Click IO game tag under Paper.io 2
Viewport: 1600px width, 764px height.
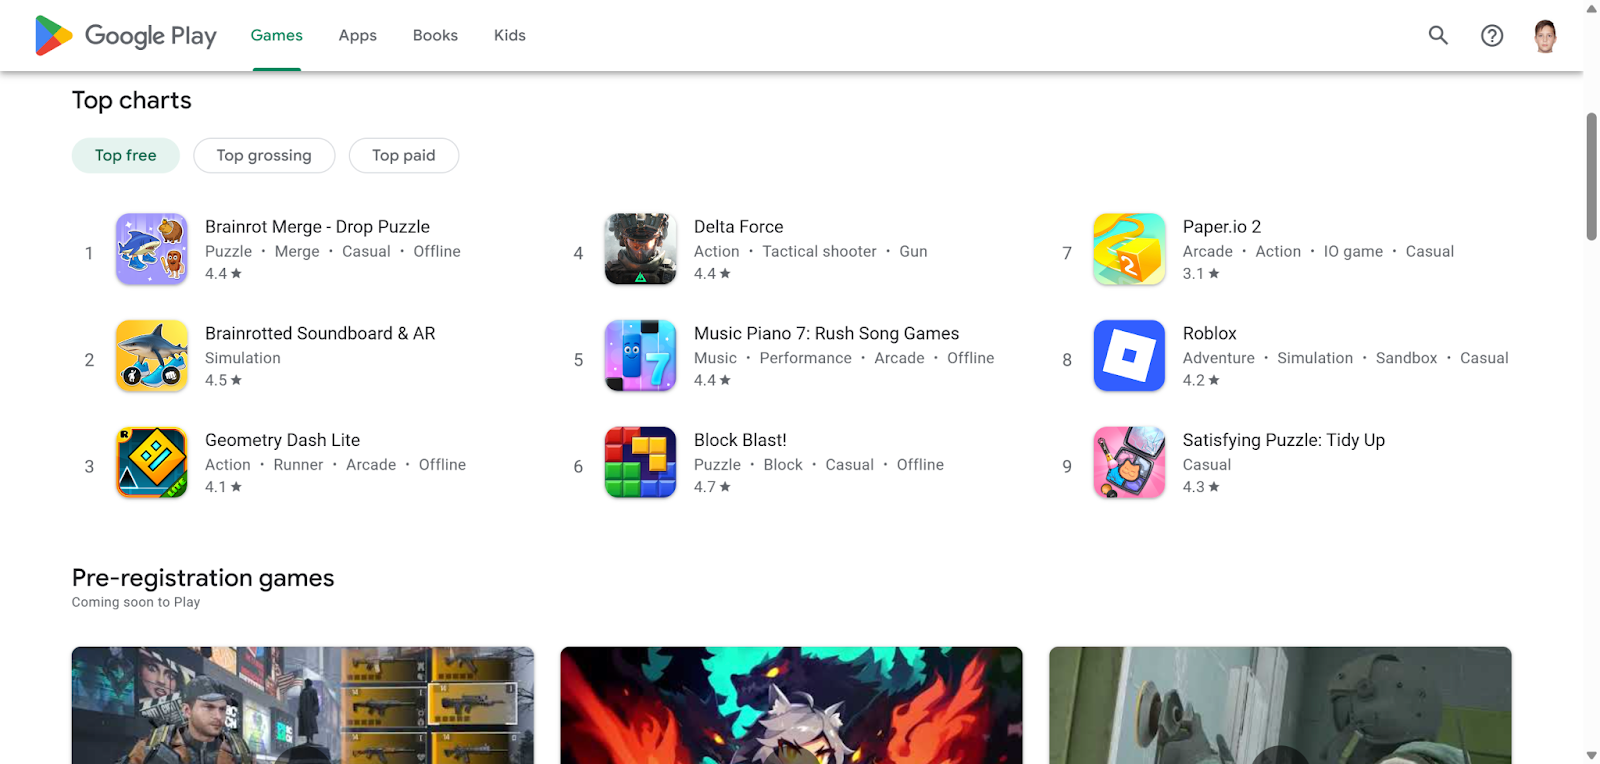1353,252
